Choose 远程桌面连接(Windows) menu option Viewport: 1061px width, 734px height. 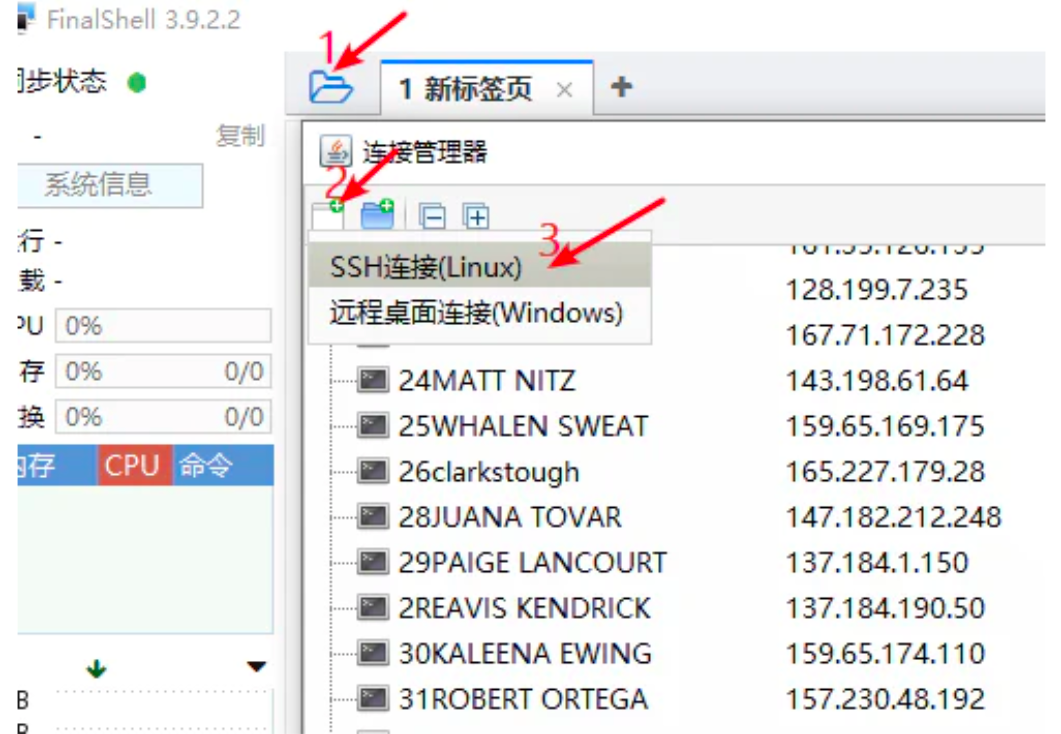pyautogui.click(x=476, y=313)
